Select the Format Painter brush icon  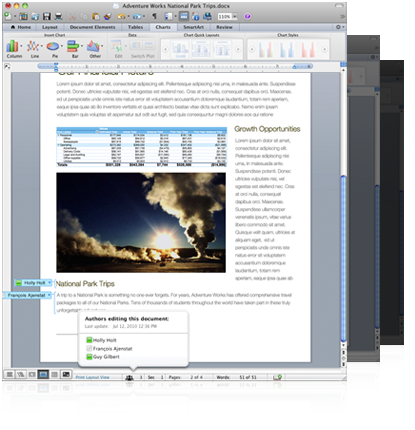pos(107,16)
